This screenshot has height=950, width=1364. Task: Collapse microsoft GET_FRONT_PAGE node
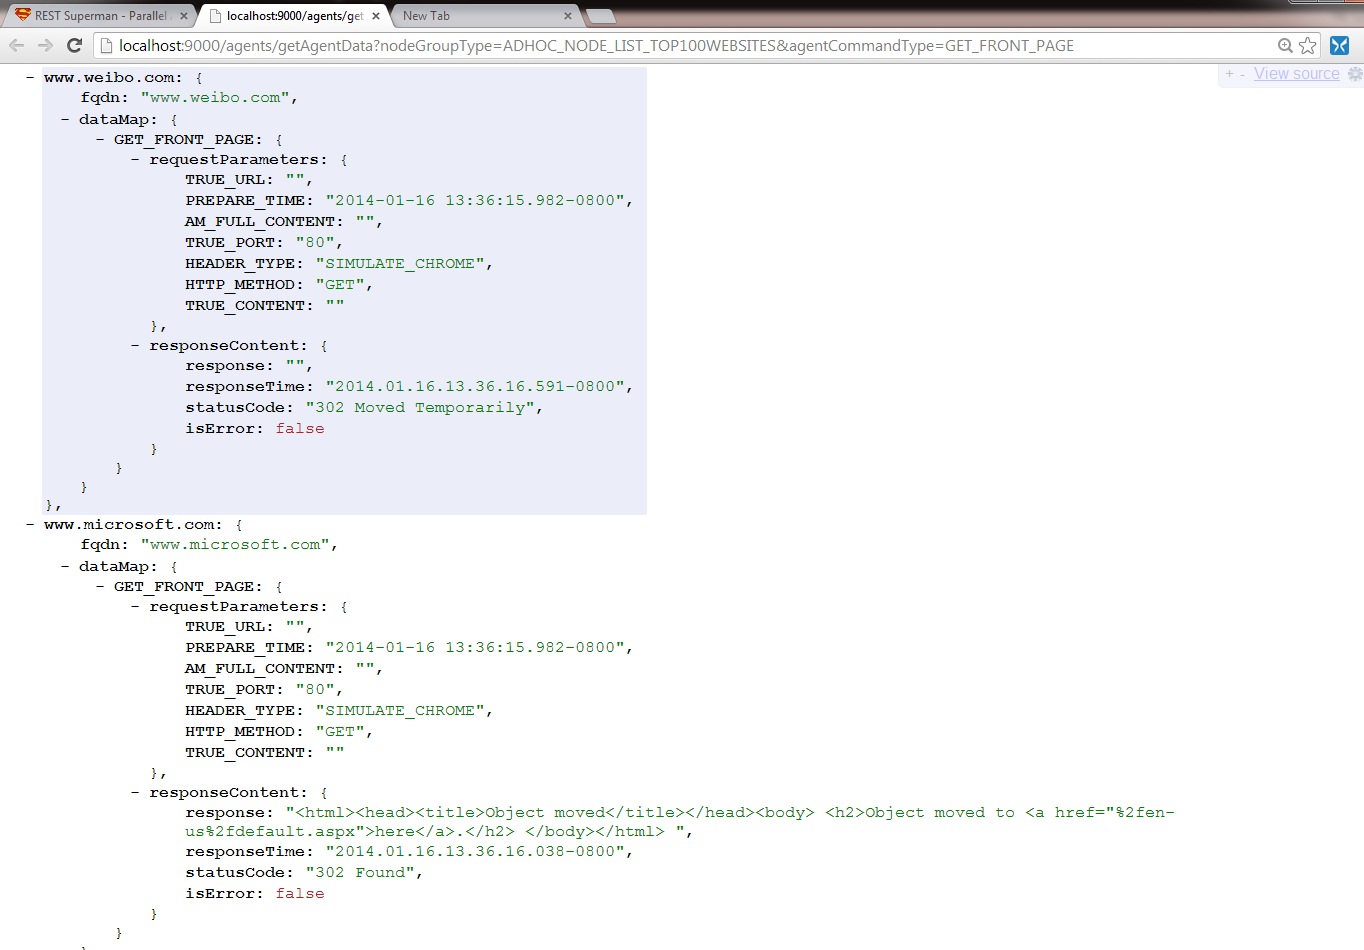(x=100, y=586)
